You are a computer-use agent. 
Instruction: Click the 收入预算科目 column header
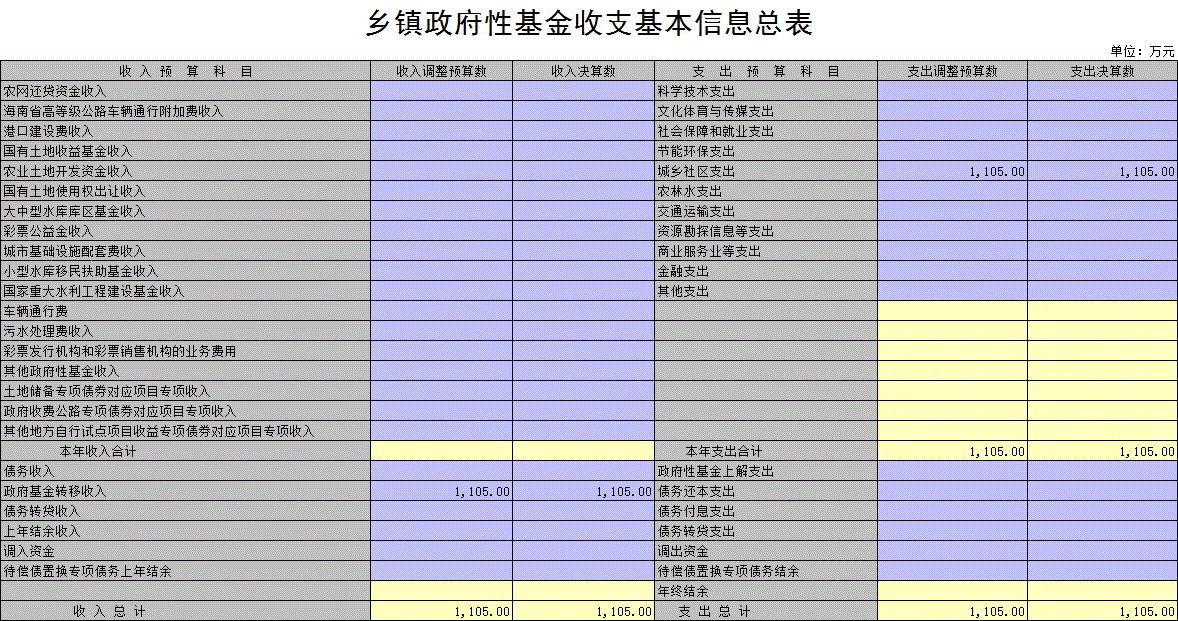185,71
